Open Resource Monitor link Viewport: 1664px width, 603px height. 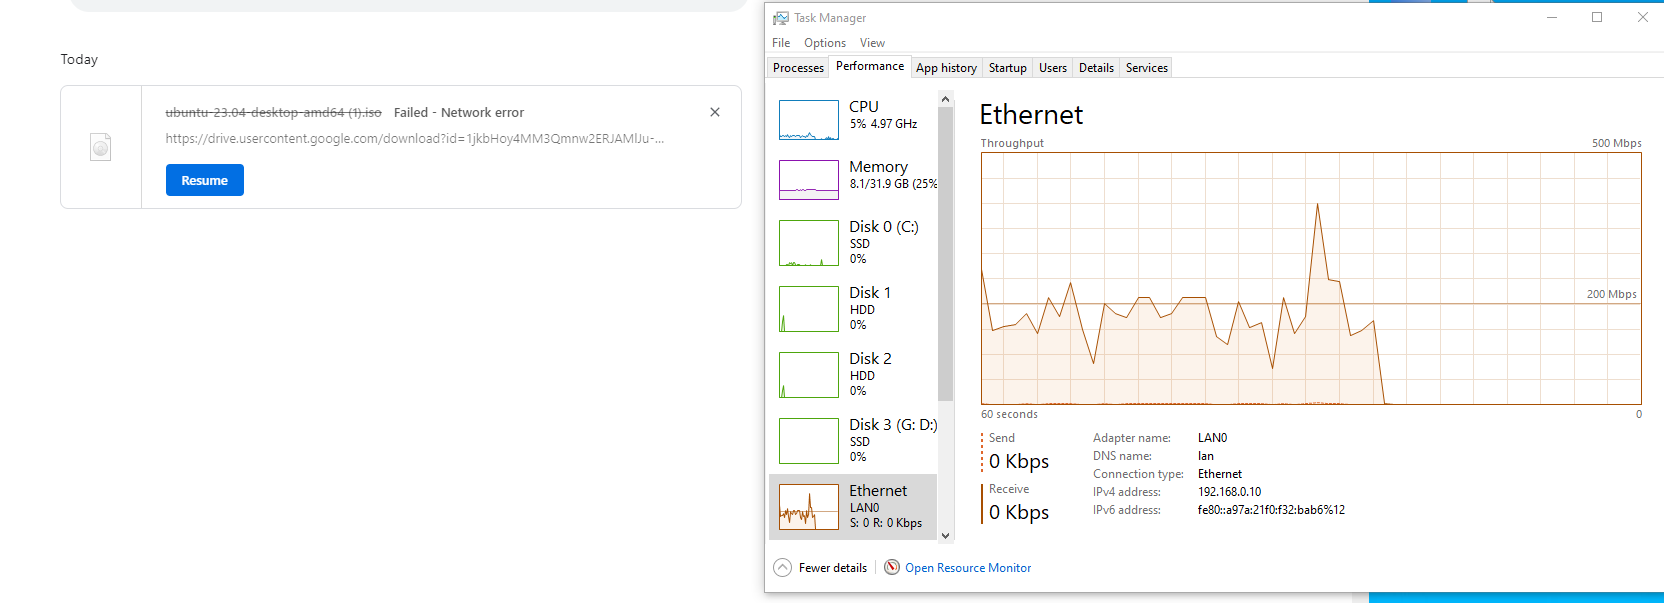coord(968,568)
